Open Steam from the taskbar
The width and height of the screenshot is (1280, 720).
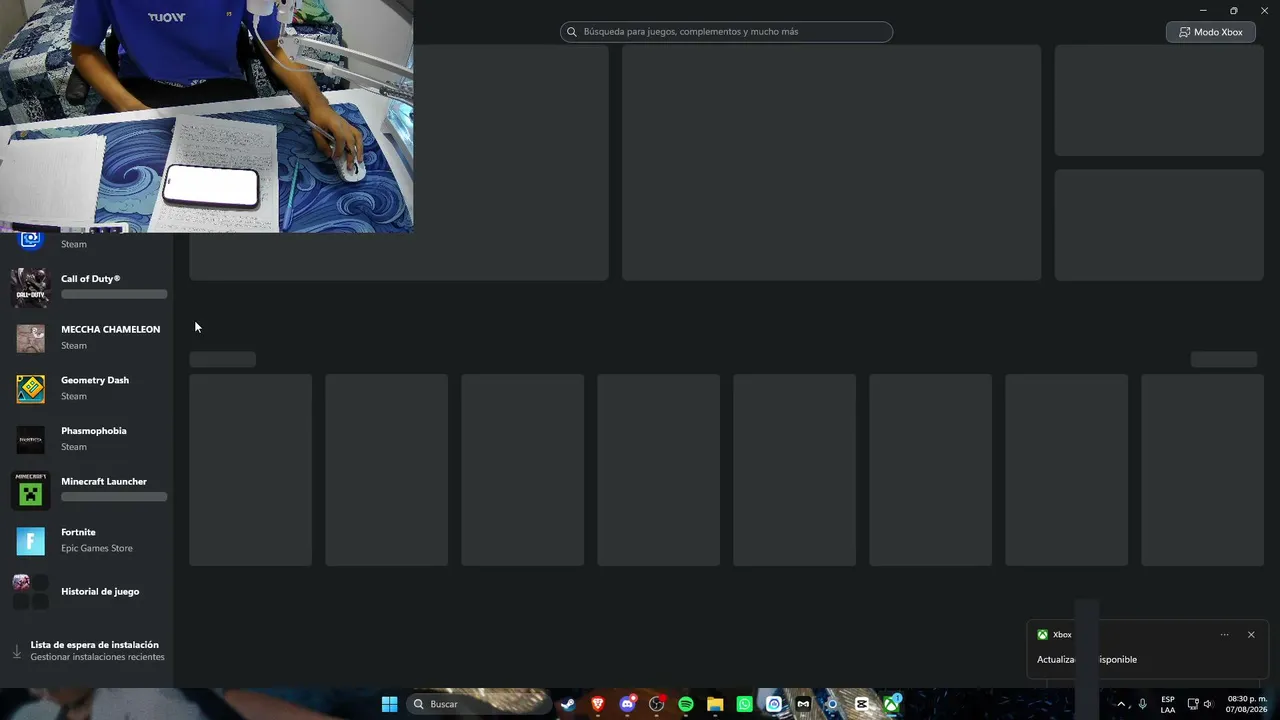pyautogui.click(x=568, y=704)
